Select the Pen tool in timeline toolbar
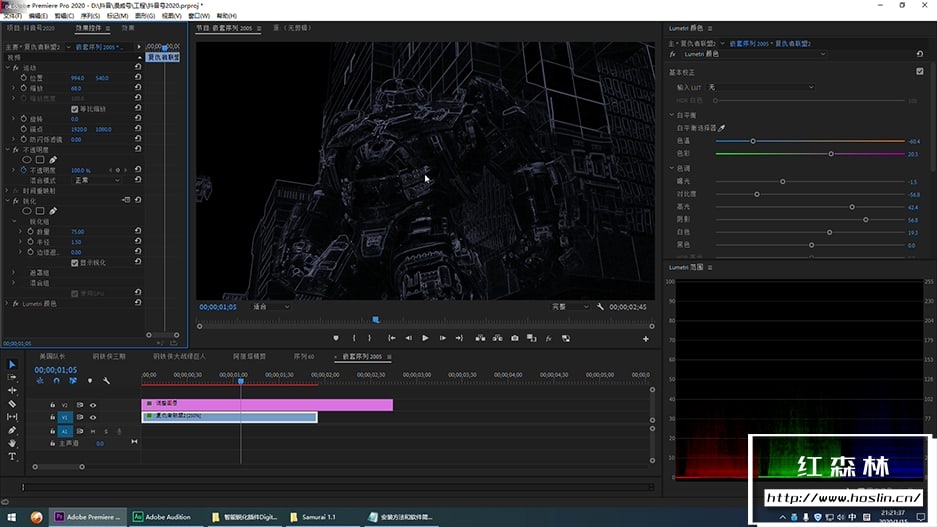Viewport: 937px width, 527px height. pyautogui.click(x=12, y=430)
